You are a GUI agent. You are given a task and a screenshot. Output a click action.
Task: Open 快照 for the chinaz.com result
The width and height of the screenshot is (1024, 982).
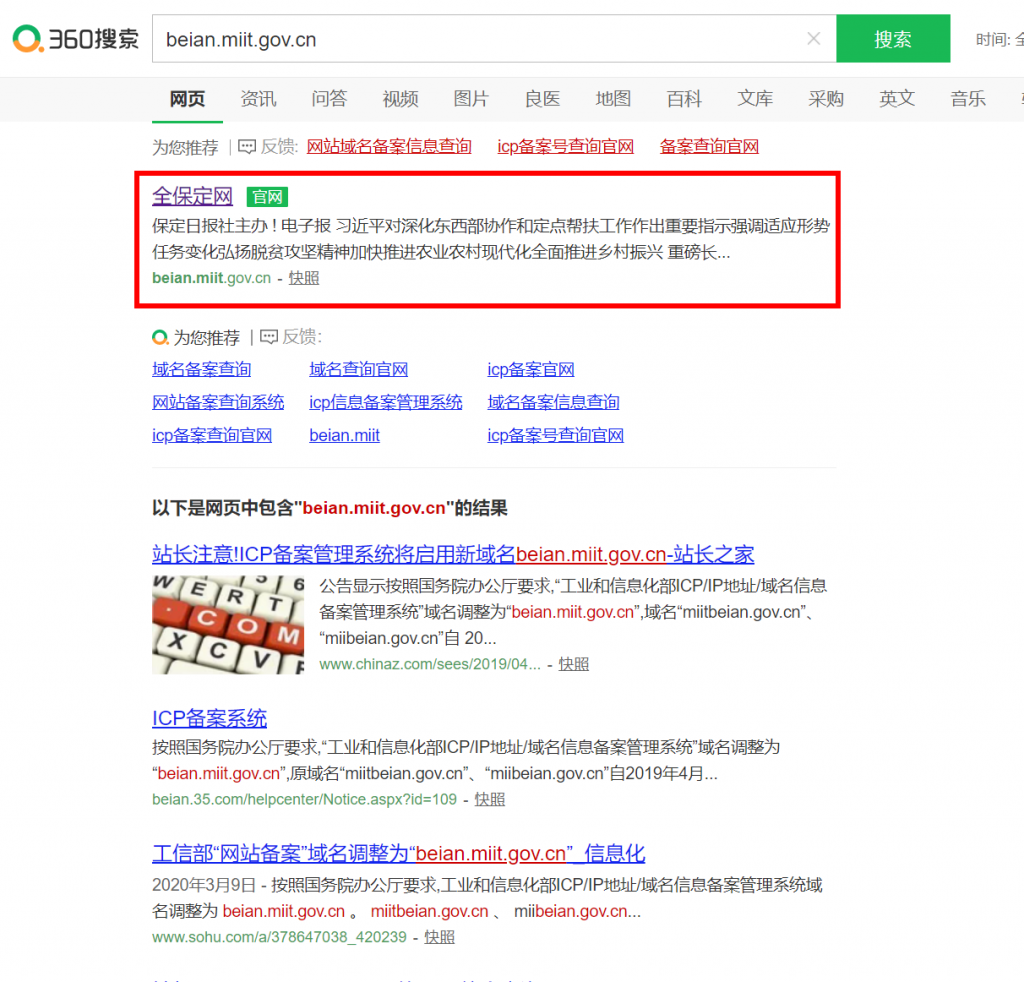573,664
